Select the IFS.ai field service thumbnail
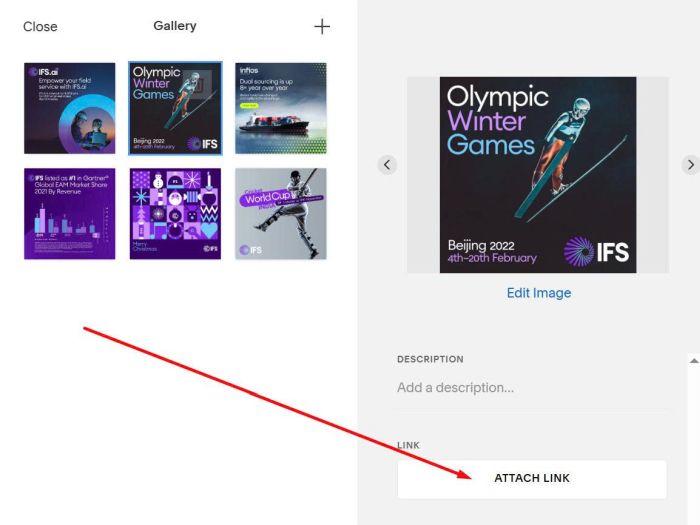The image size is (700, 525). pos(70,108)
